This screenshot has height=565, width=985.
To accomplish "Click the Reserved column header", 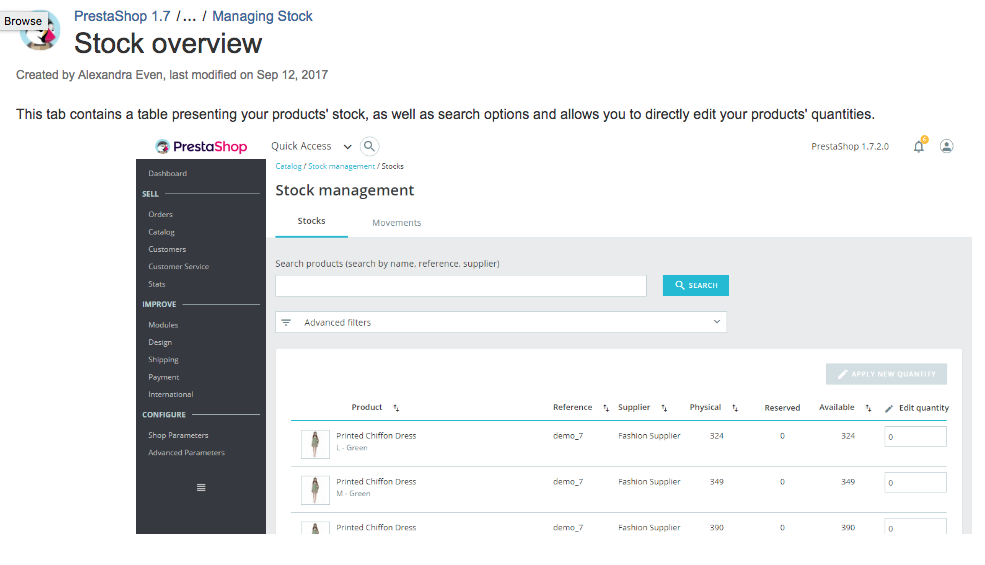I will pos(782,408).
